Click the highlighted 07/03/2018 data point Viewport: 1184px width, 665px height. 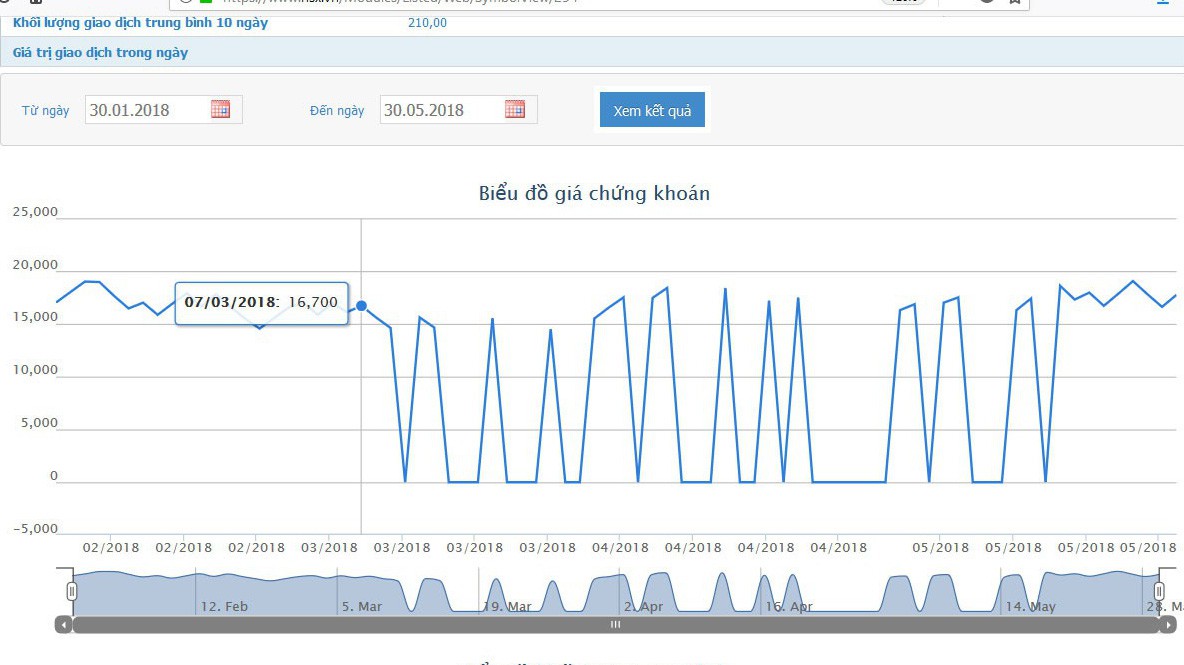[361, 305]
